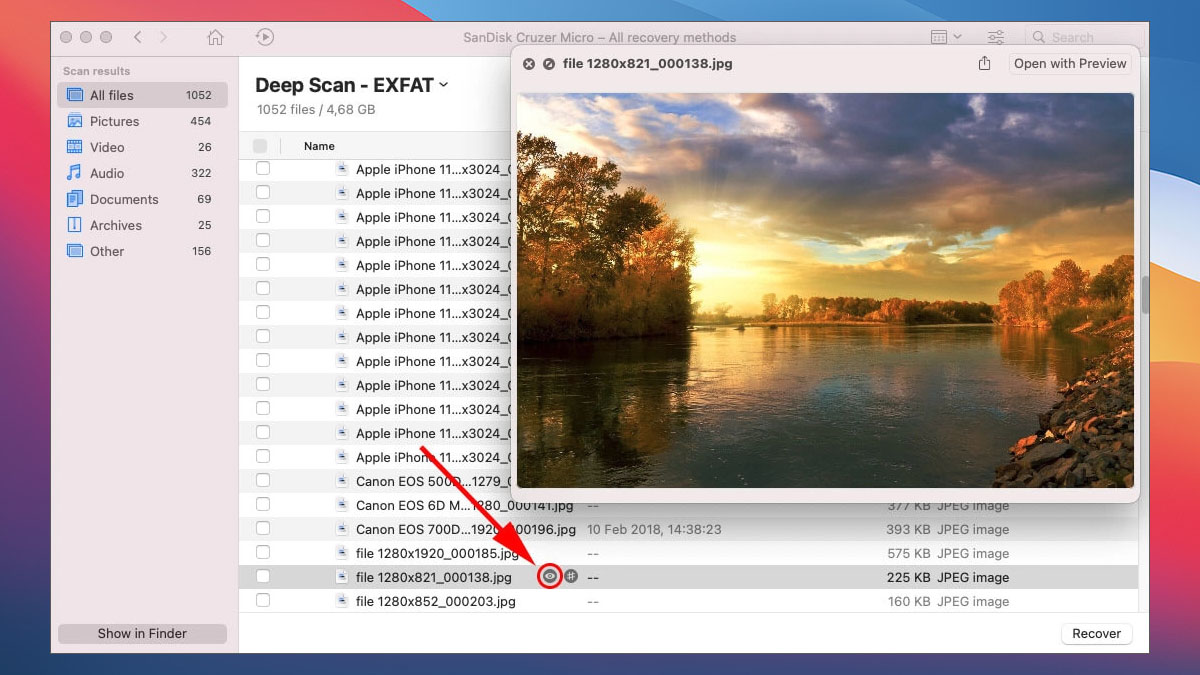Click the Pictures sidebar icon
Screen dimensions: 1200x675
click(74, 121)
